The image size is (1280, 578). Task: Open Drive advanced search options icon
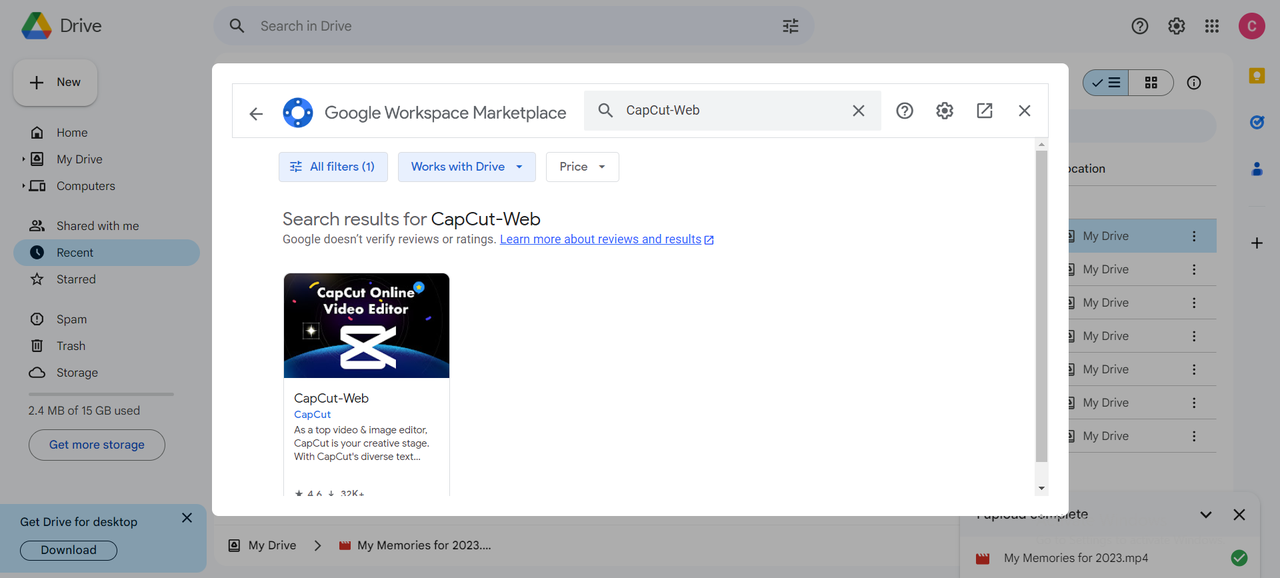click(791, 26)
